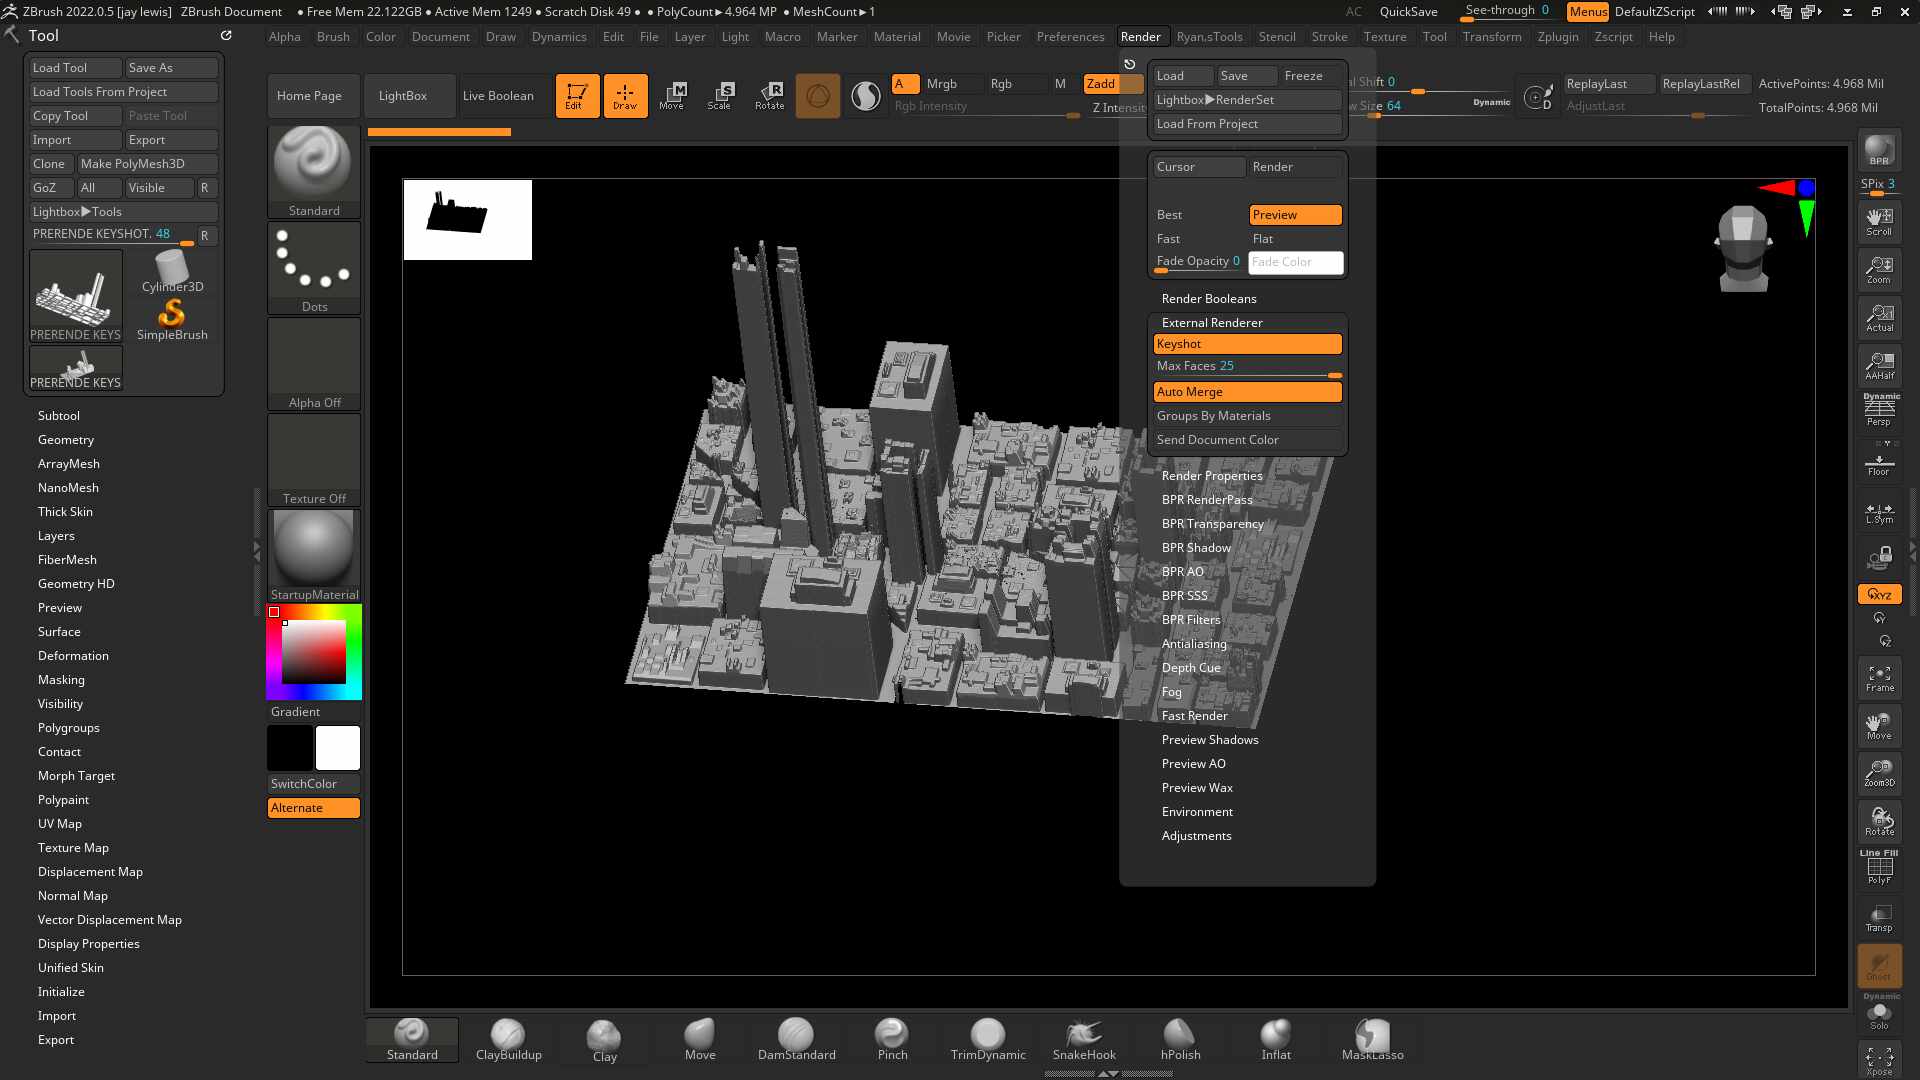Choose the ClayBuildup brush

(508, 1040)
